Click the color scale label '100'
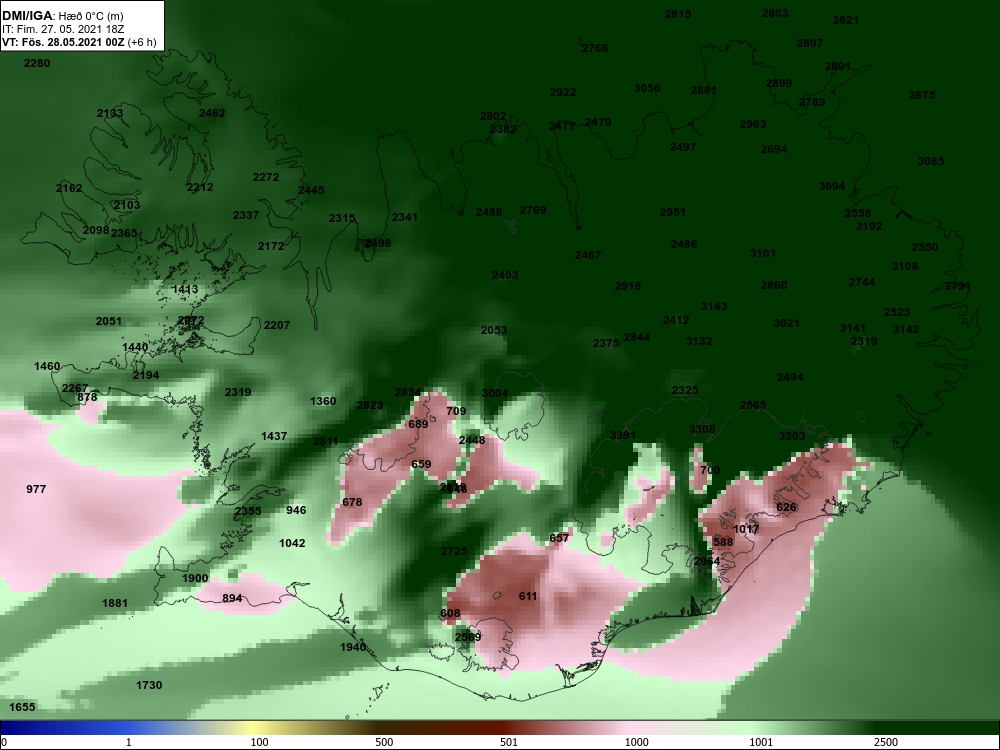 point(259,742)
